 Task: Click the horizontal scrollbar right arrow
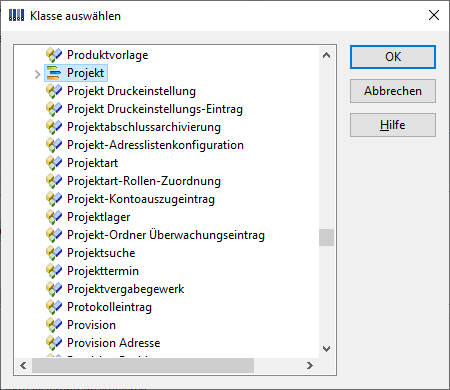coord(310,366)
